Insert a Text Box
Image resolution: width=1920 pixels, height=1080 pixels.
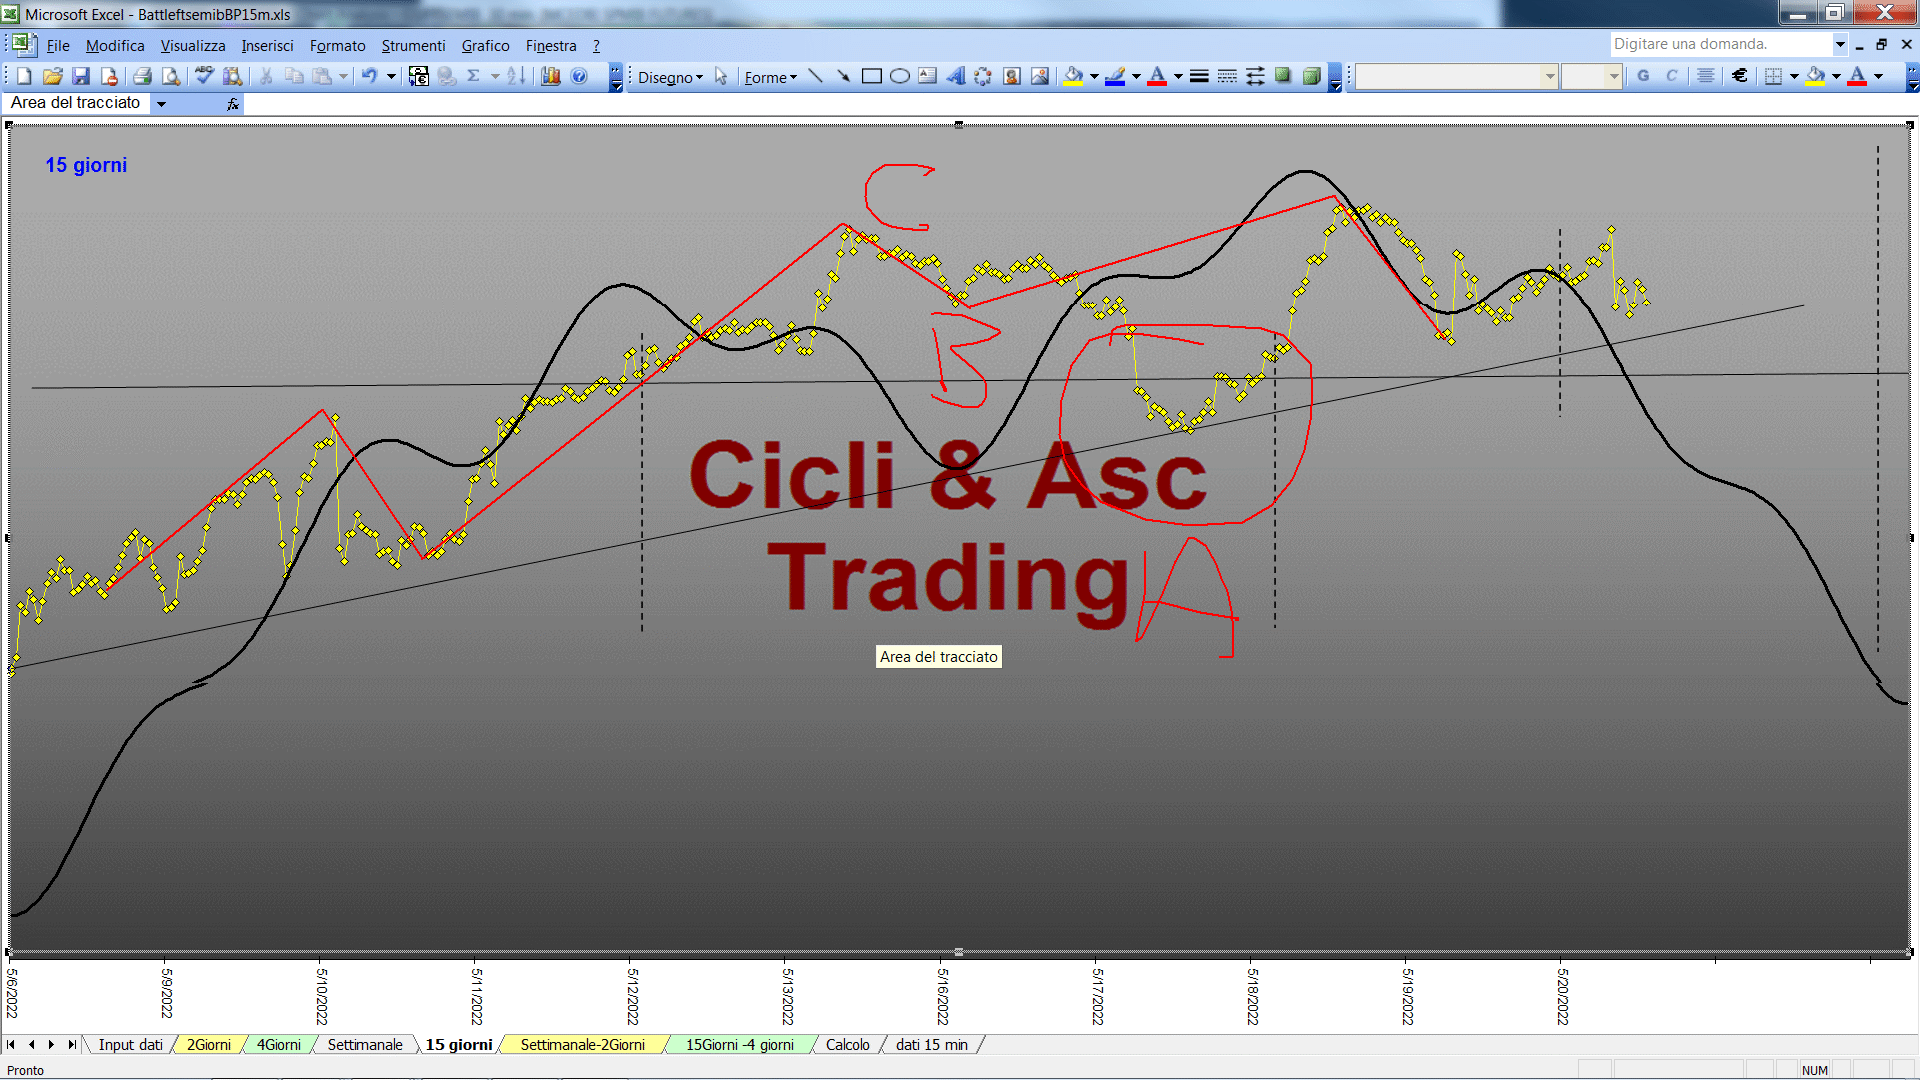pyautogui.click(x=928, y=76)
